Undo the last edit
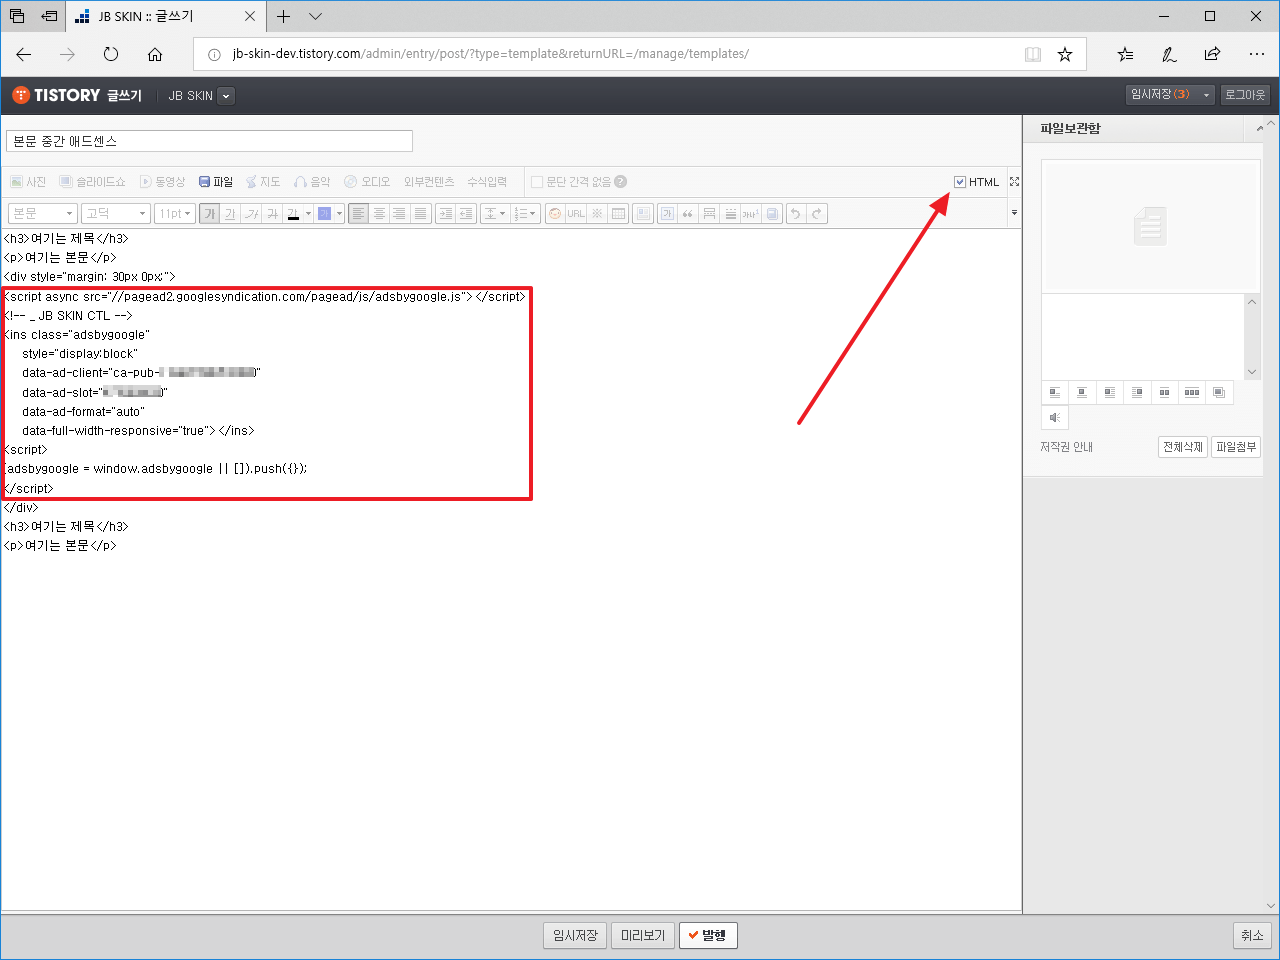Screen dimensions: 1280x960 tap(796, 213)
